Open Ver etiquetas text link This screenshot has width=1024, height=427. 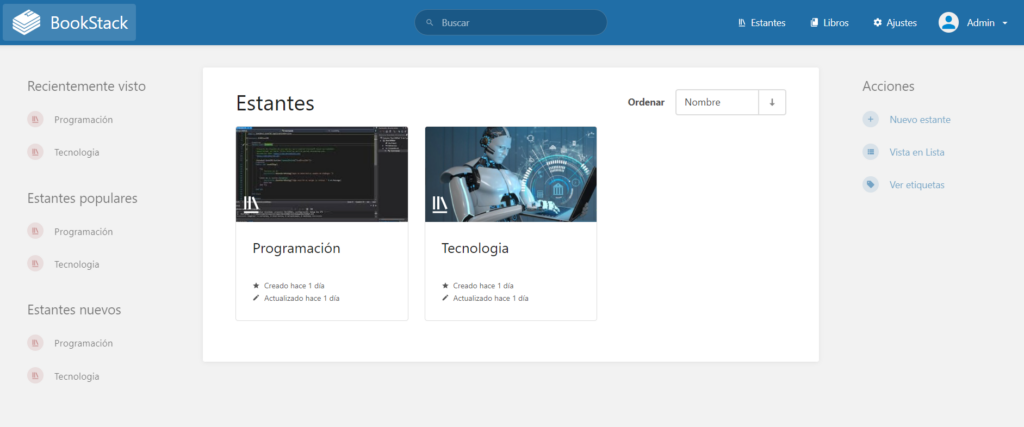click(917, 185)
